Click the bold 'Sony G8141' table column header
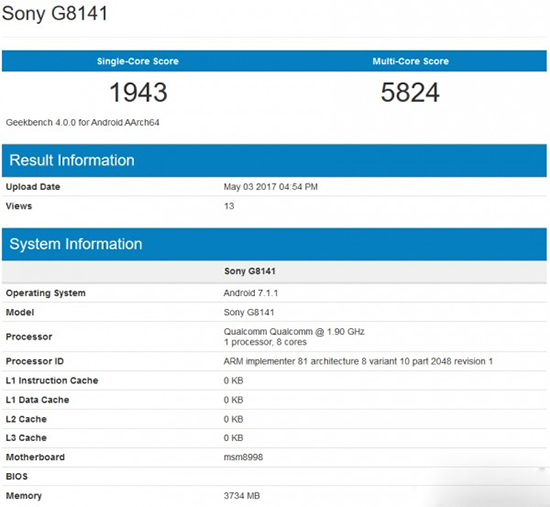550x507 pixels. 250,271
